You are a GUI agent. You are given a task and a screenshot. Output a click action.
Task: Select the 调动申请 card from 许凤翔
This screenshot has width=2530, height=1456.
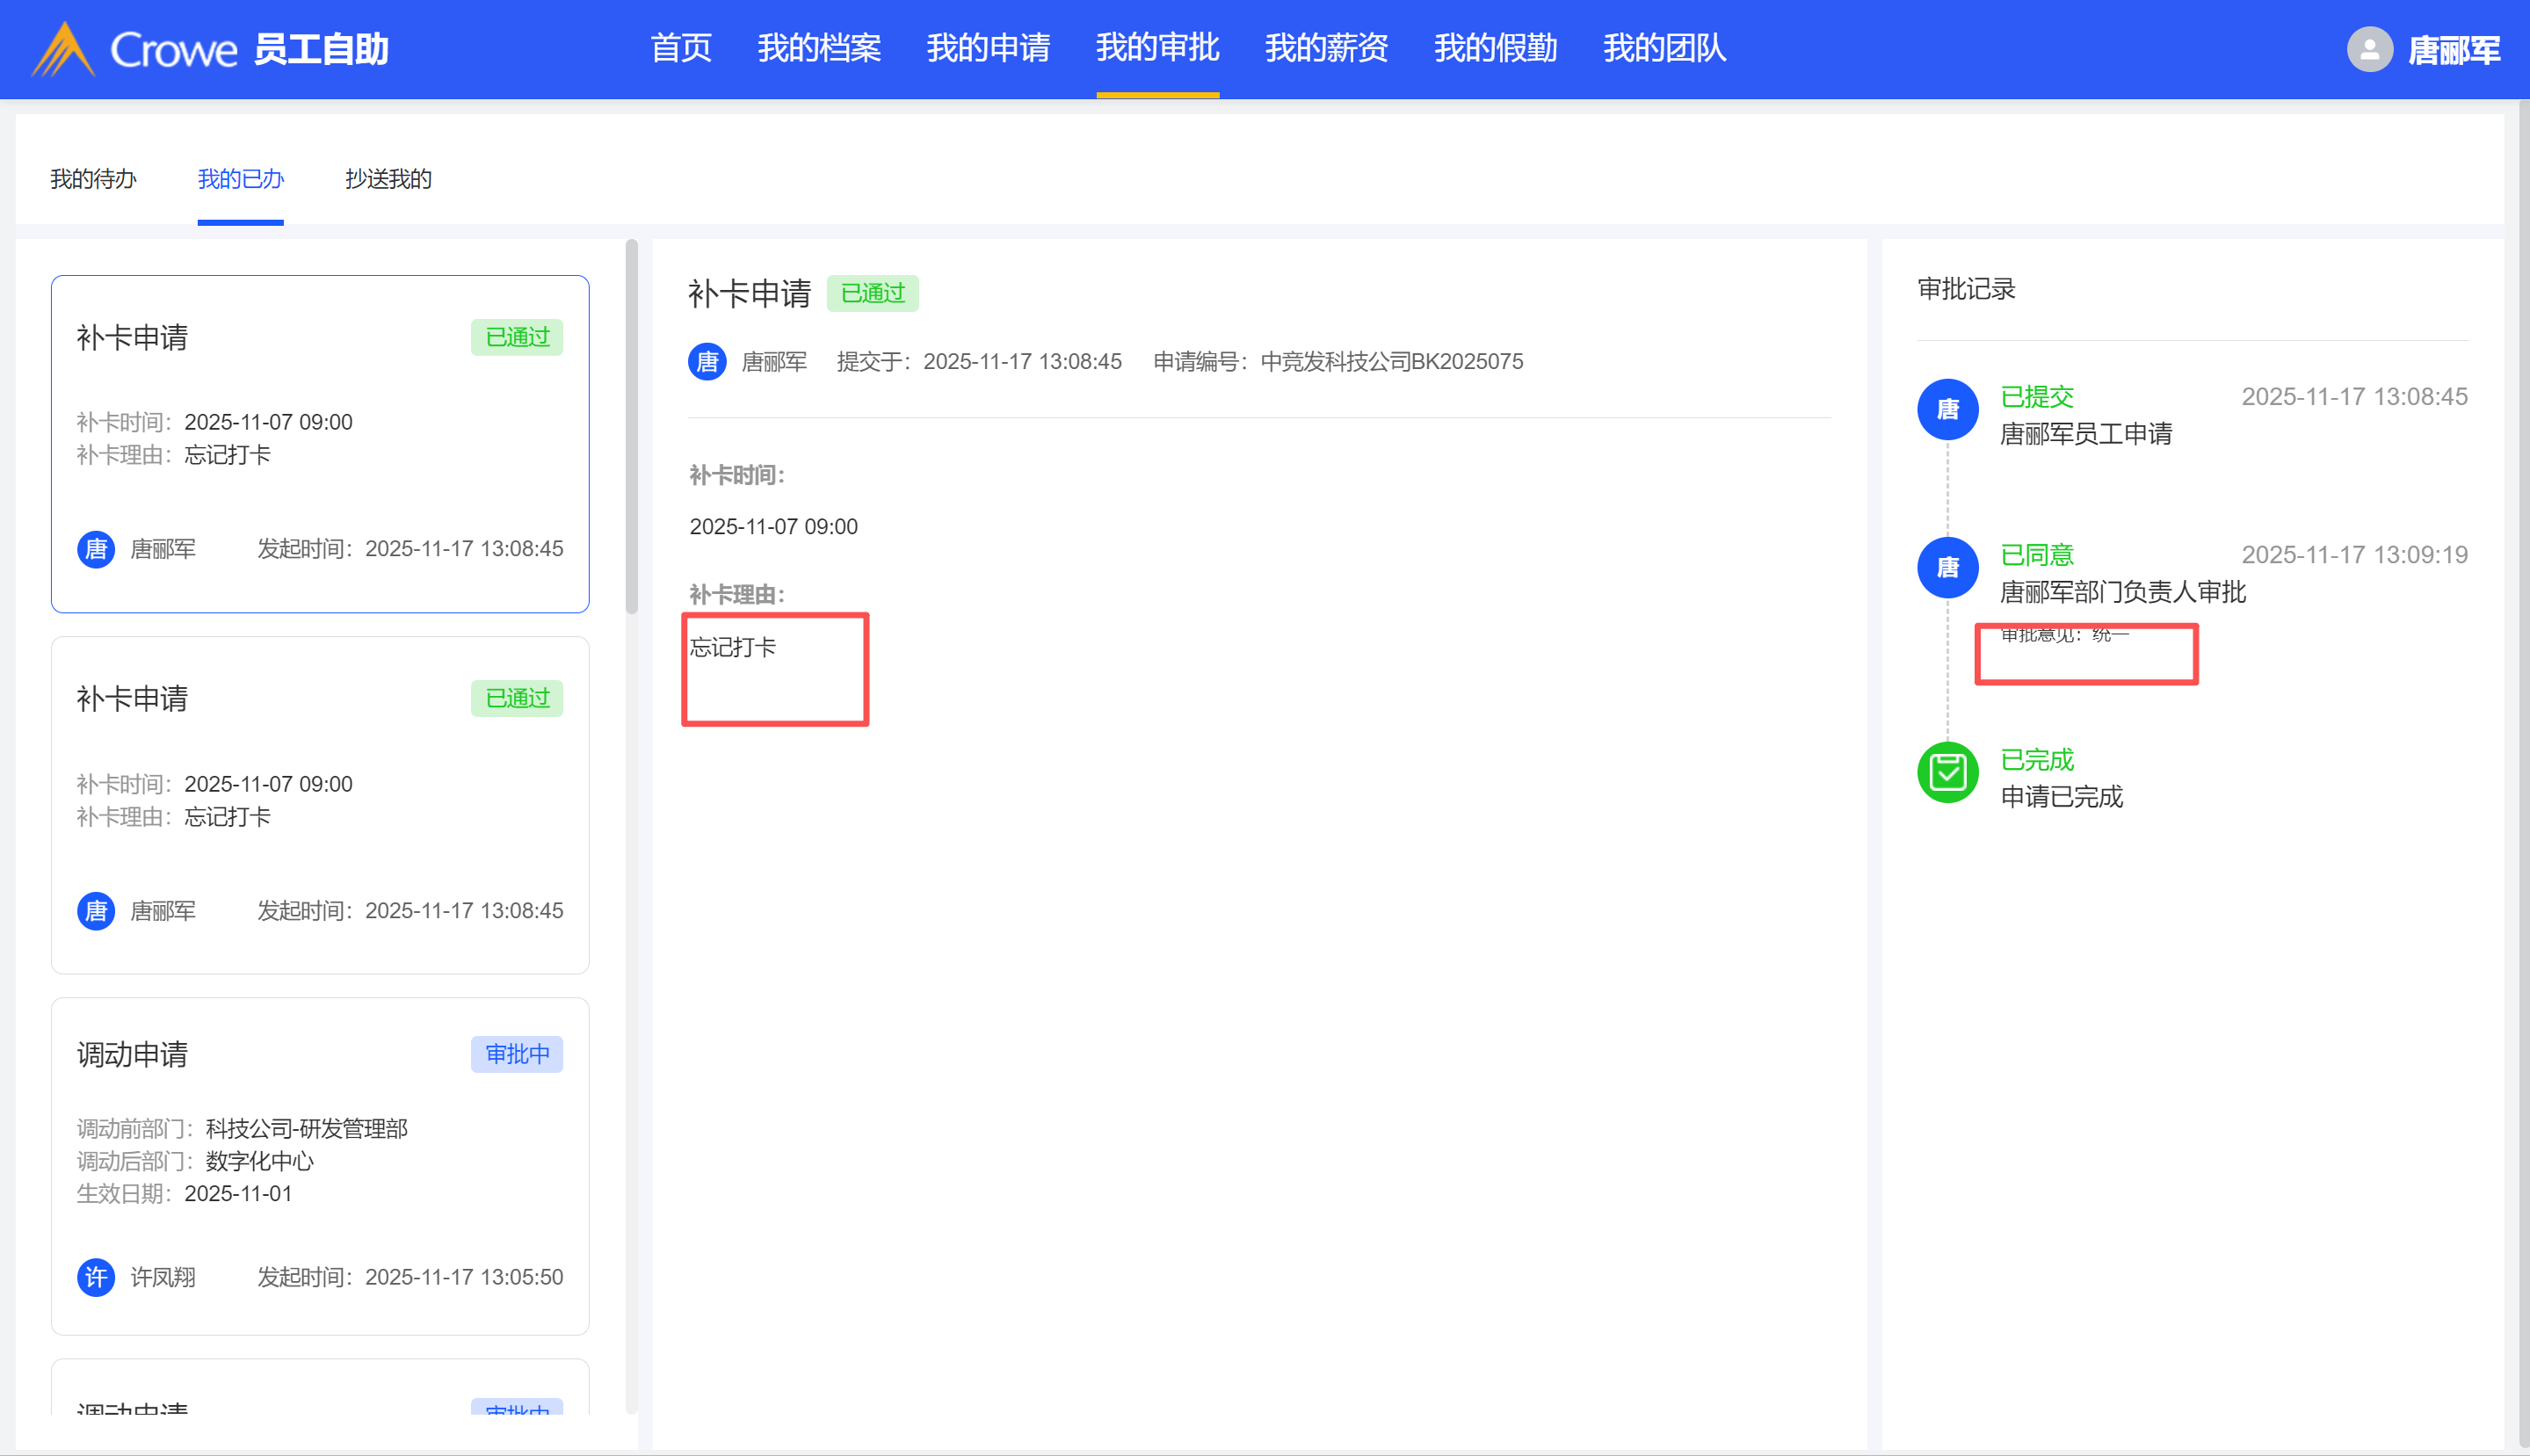(x=320, y=1165)
